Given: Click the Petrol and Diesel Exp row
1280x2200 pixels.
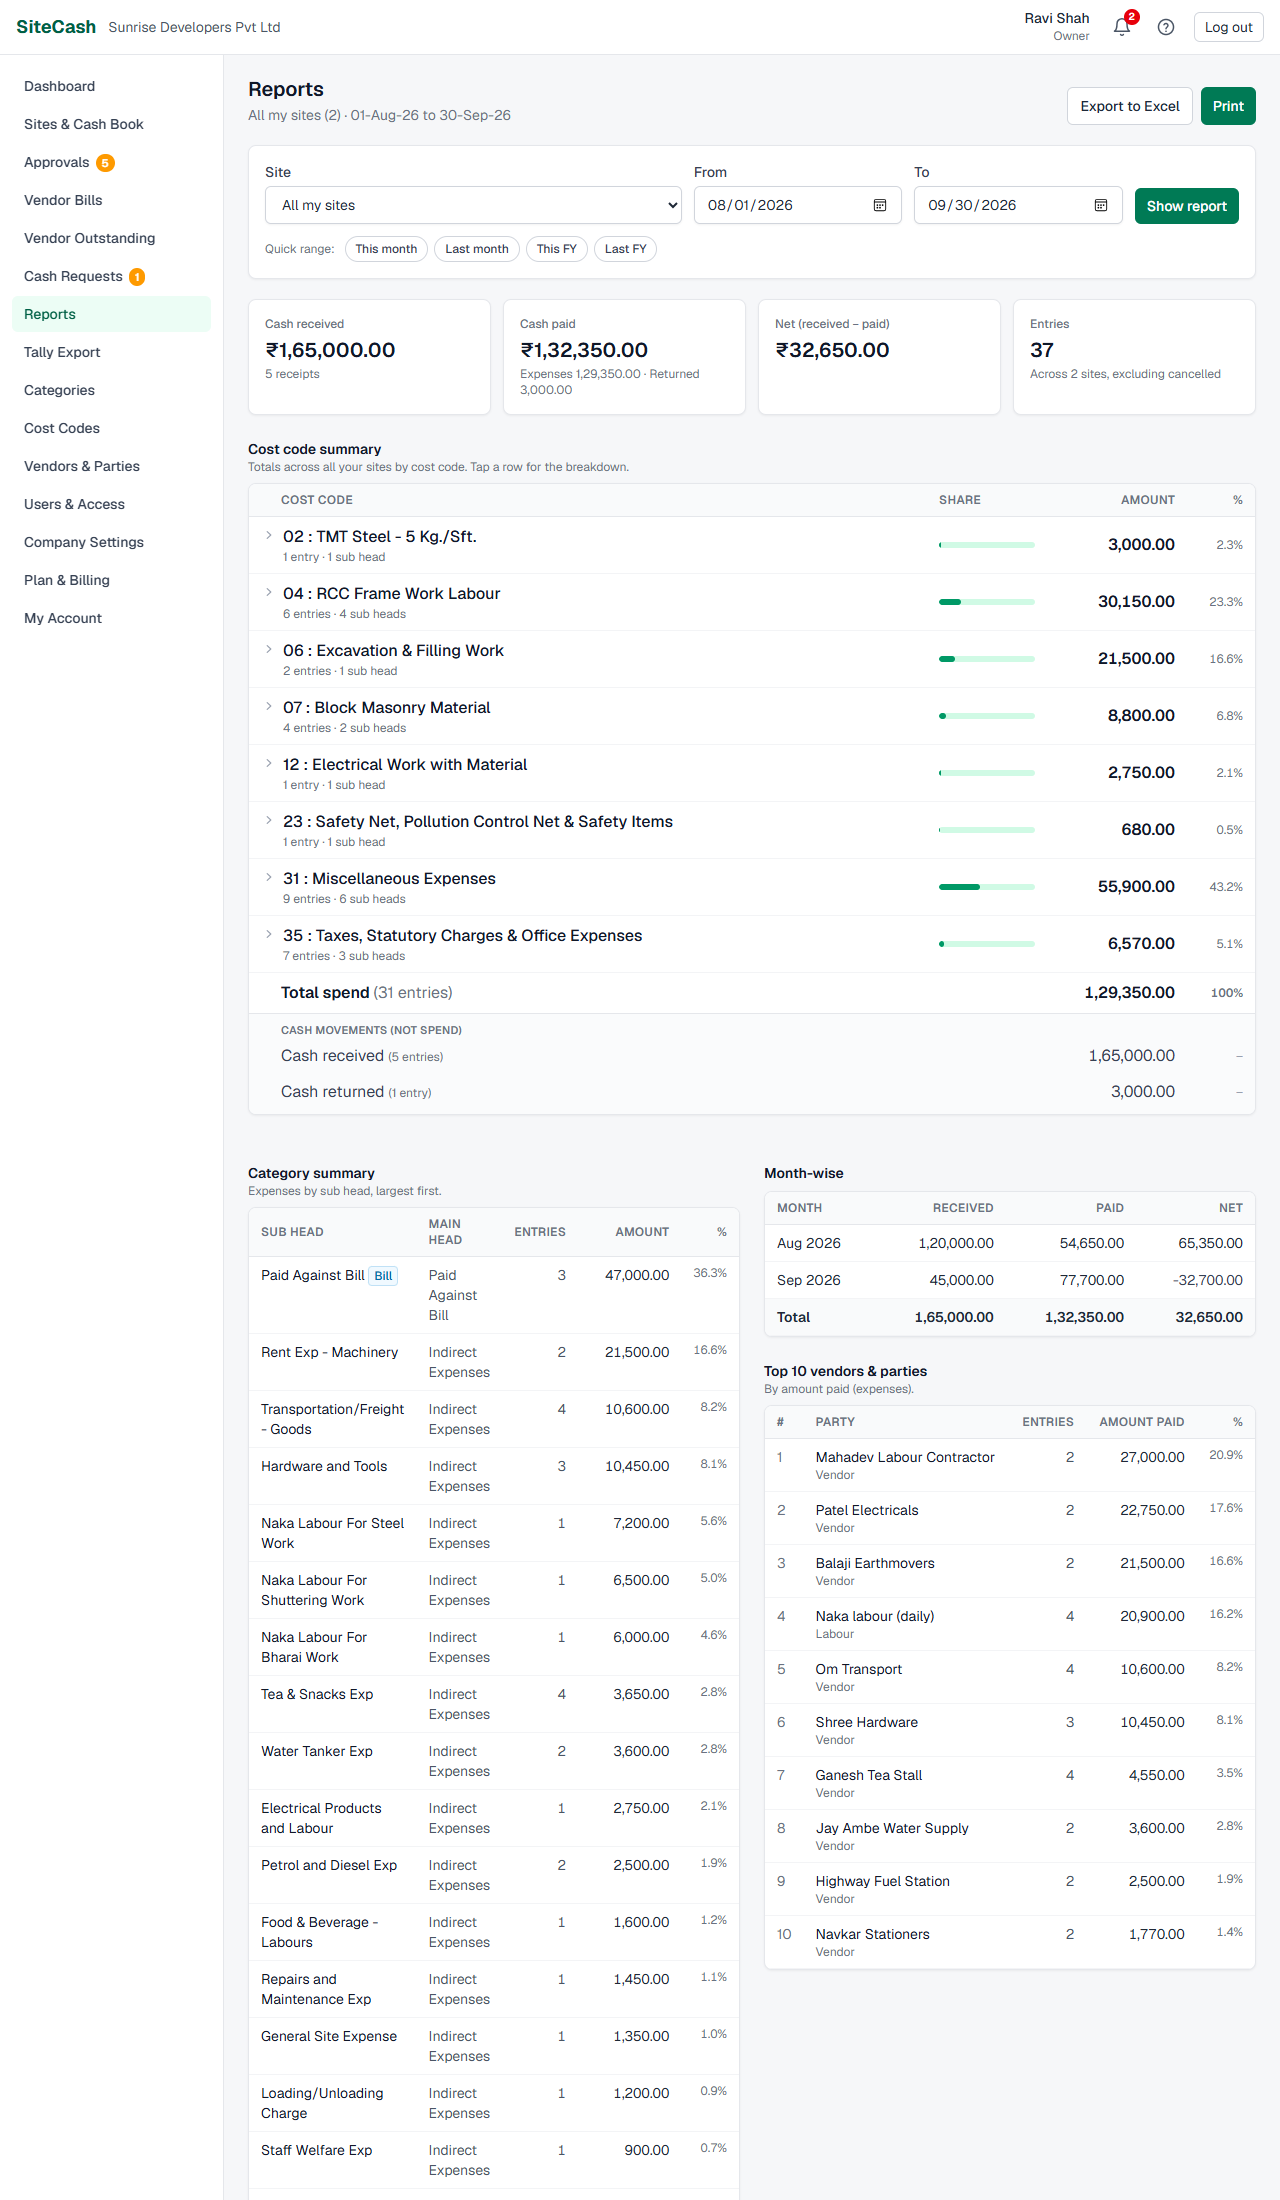Looking at the screenshot, I should 494,1875.
